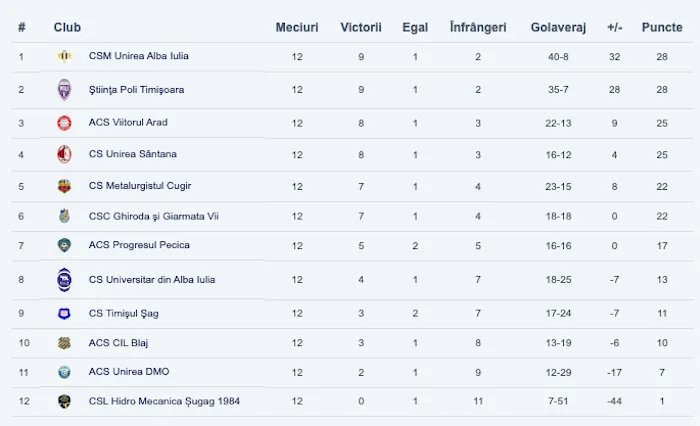This screenshot has height=426, width=700.
Task: Click the CS Universitar din Alba Iulia crest
Action: click(64, 280)
